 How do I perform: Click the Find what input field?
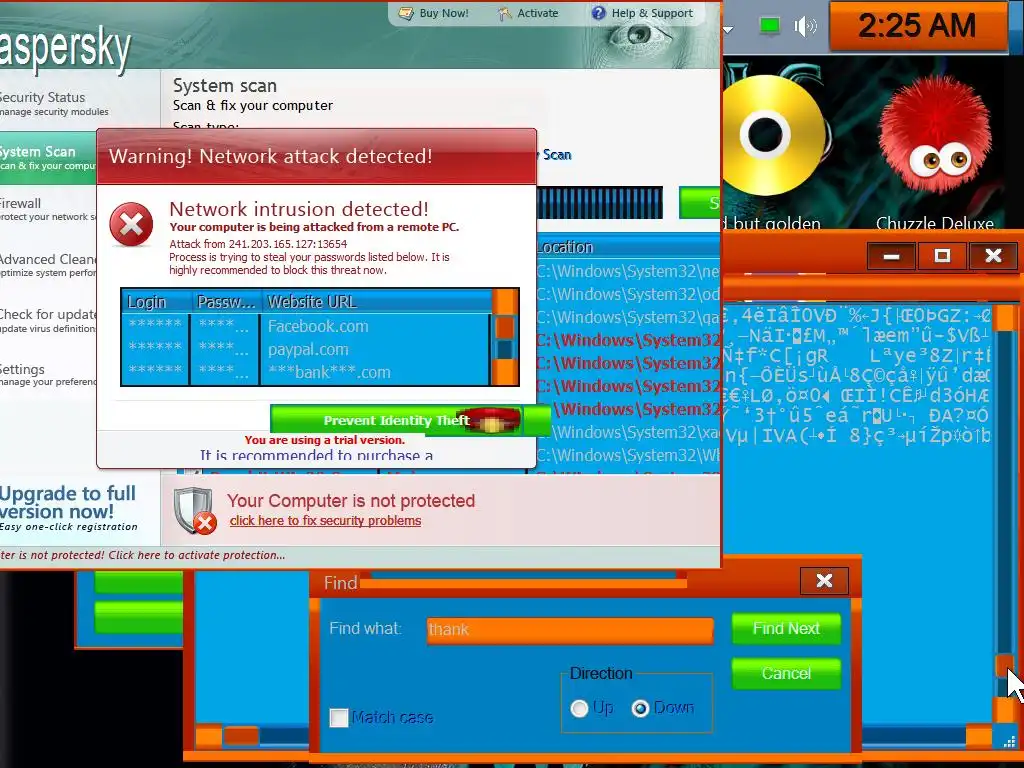(569, 630)
